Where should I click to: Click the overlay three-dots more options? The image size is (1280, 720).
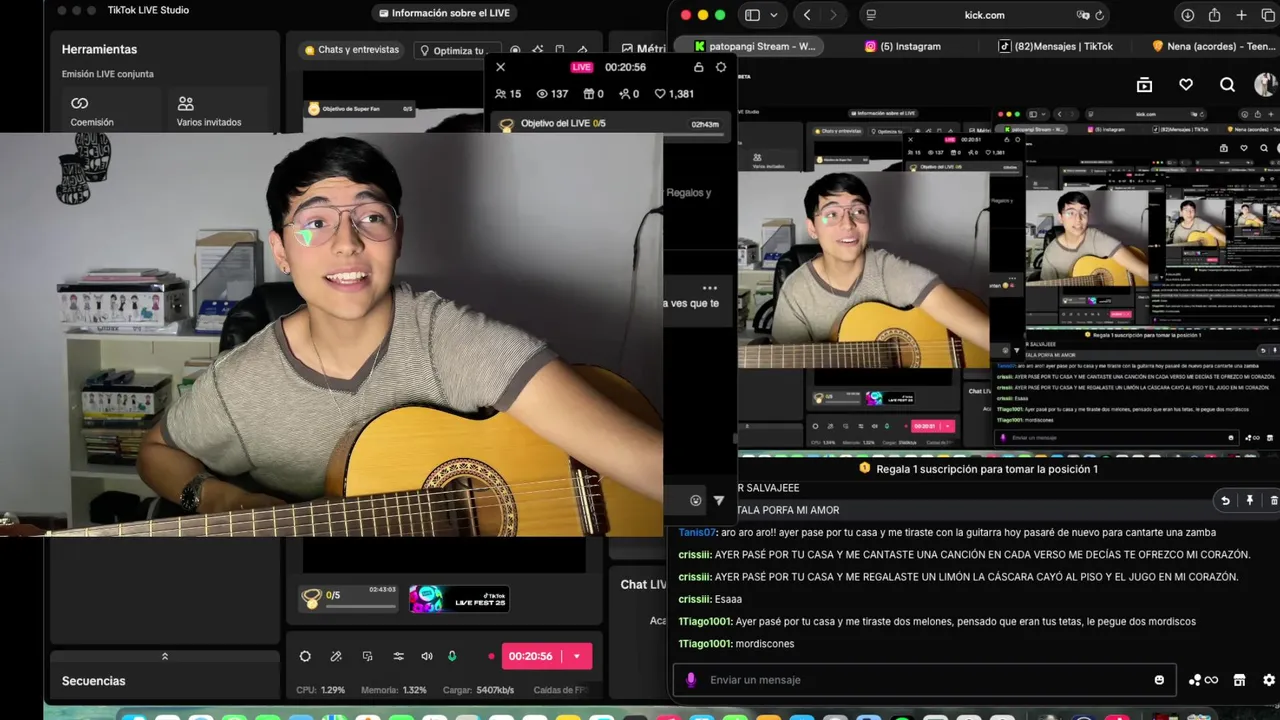pos(710,288)
